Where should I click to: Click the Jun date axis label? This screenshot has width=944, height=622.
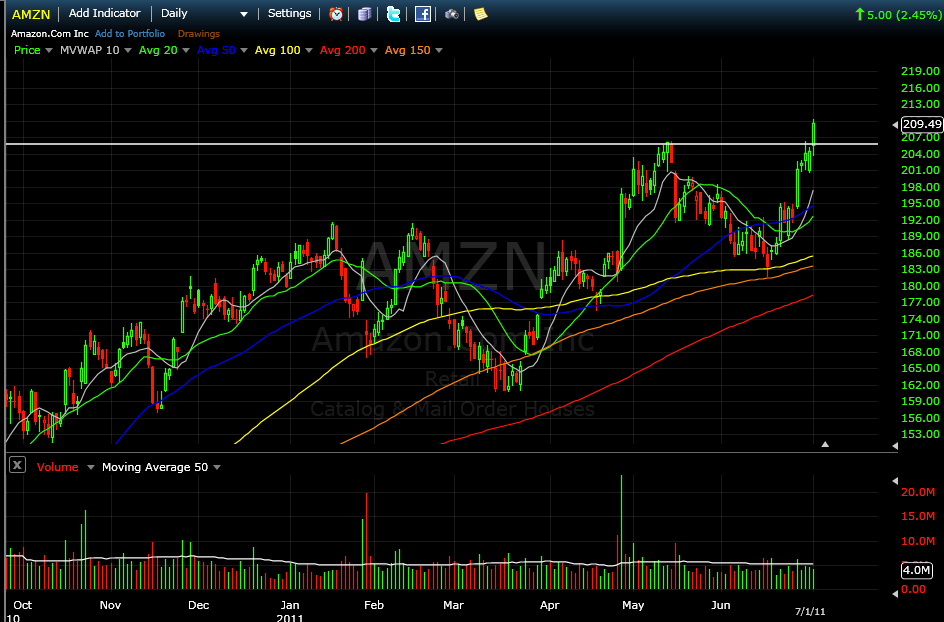tap(721, 605)
